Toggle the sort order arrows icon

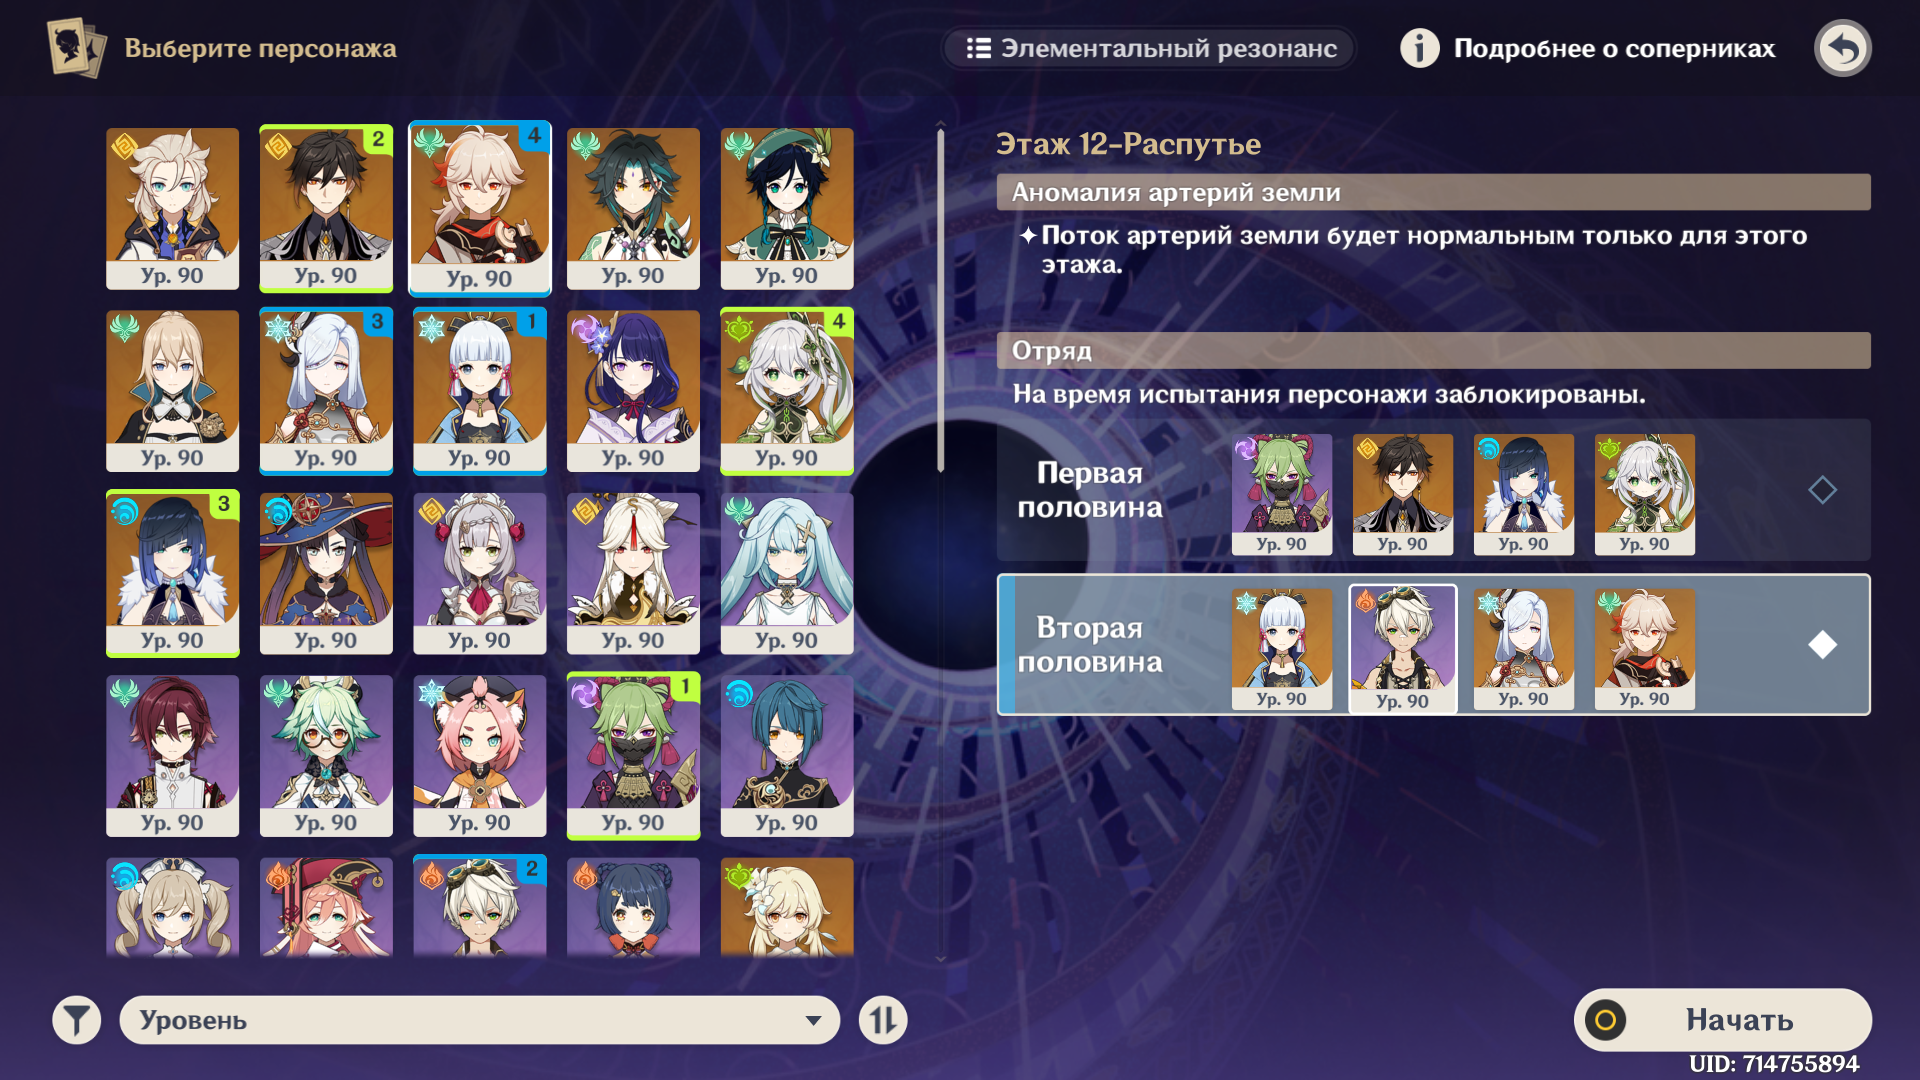tap(883, 1020)
